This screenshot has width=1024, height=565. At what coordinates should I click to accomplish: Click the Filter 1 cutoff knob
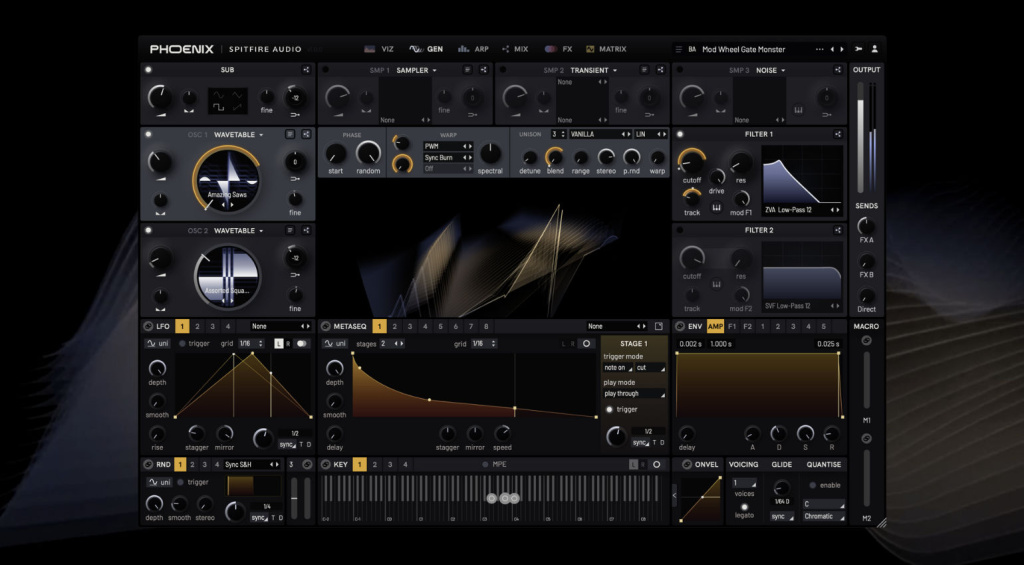691,161
